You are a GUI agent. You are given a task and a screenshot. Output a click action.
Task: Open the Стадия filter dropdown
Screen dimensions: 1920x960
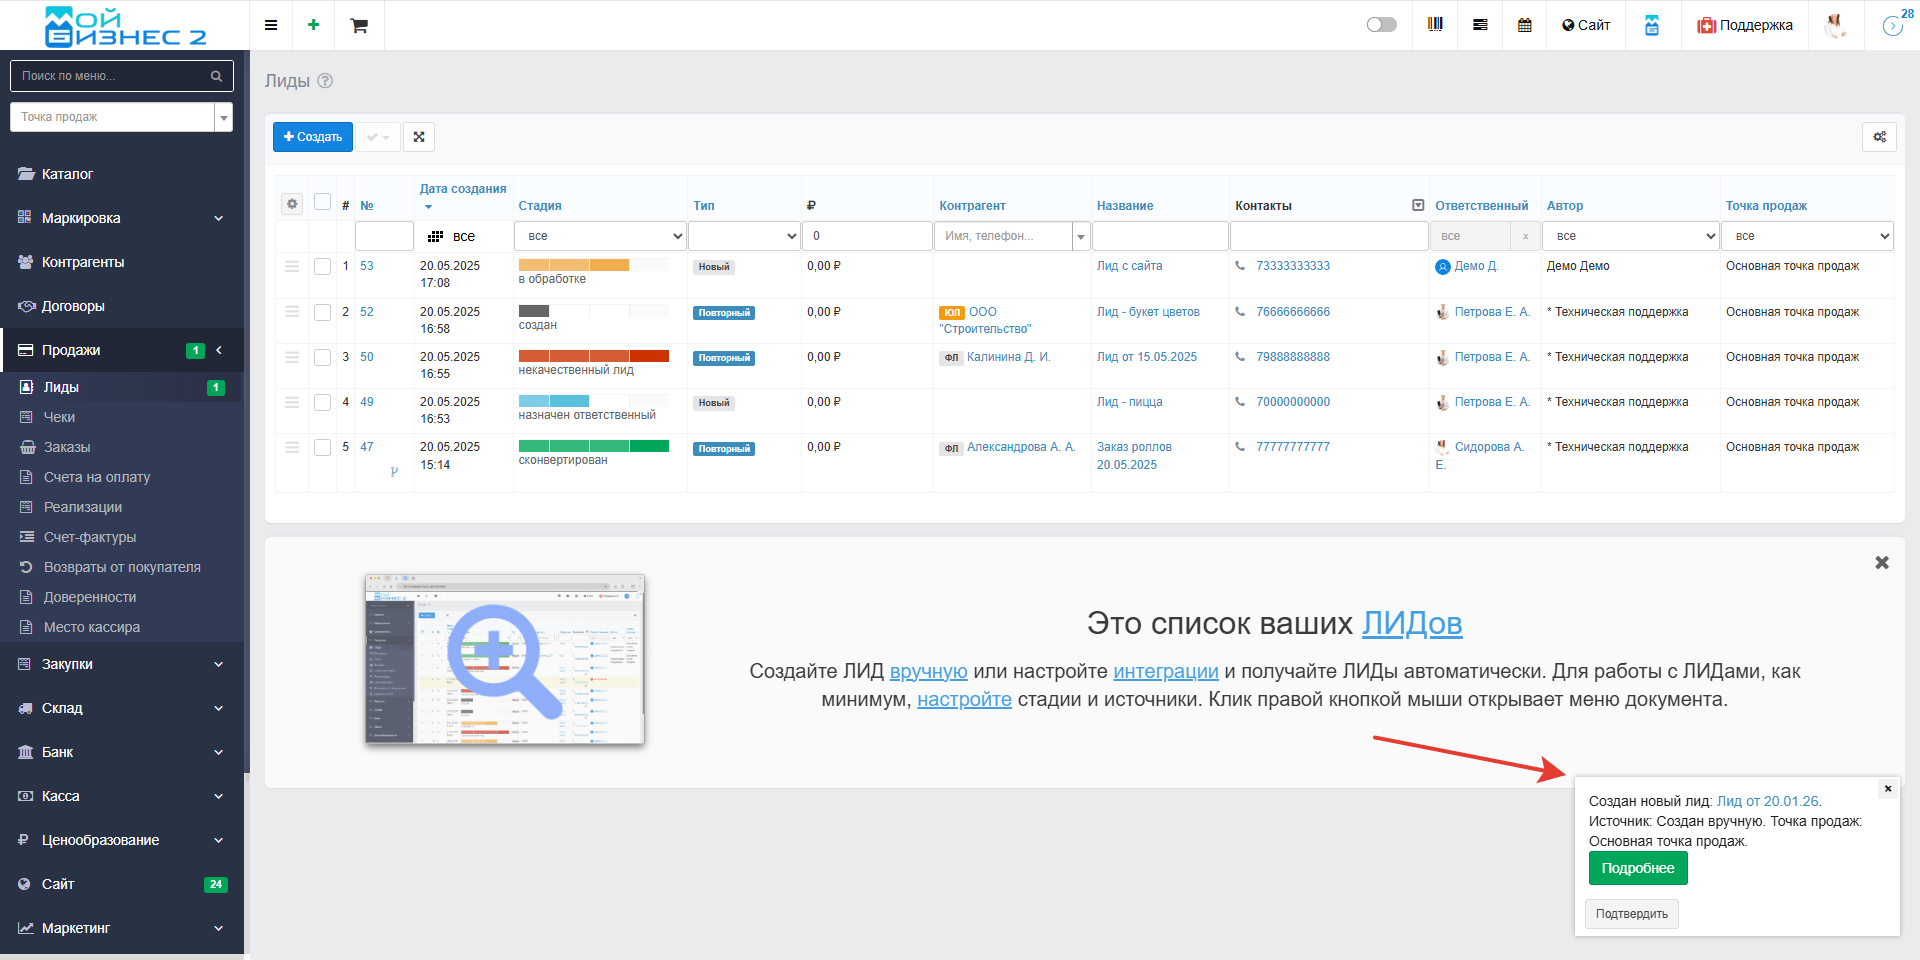point(600,236)
